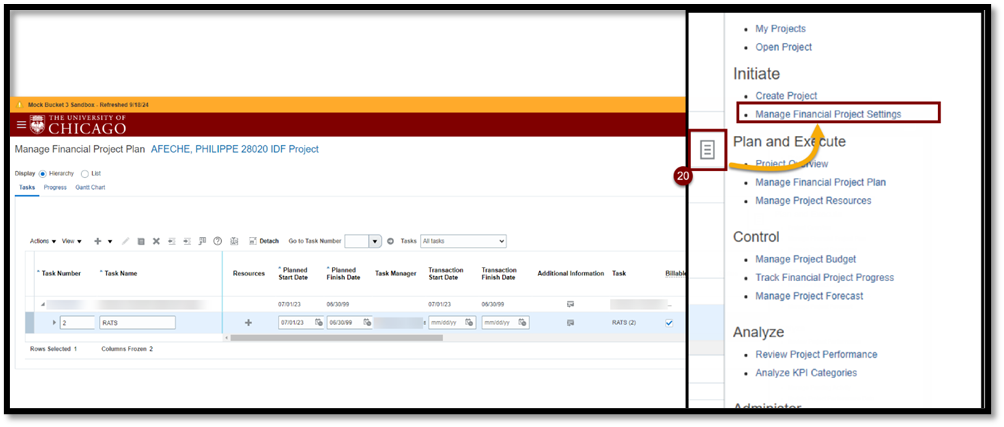Image resolution: width=1004 pixels, height=427 pixels.
Task: Open the tasks panel drawer icon
Action: pyautogui.click(x=707, y=150)
